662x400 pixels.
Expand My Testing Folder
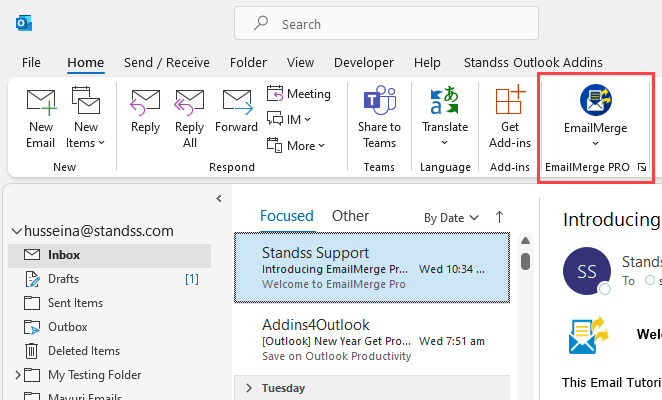pos(18,375)
